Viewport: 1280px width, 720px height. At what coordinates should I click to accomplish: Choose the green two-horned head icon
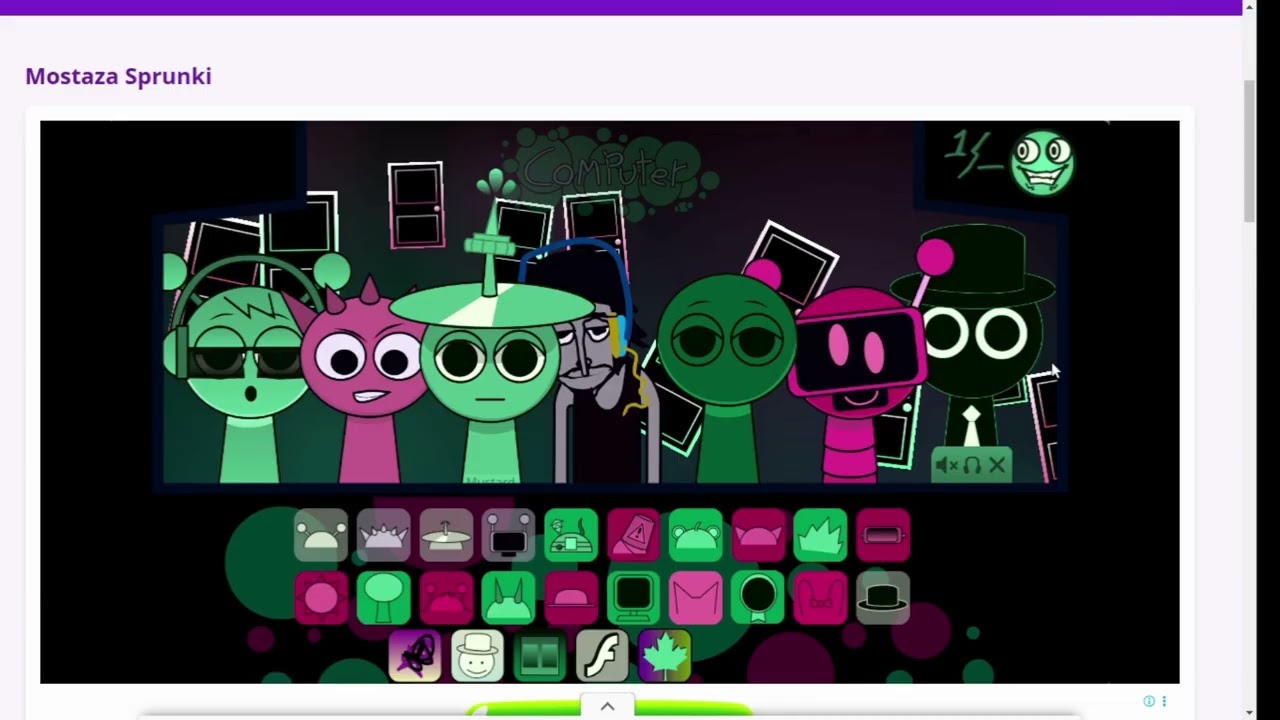[x=509, y=598]
